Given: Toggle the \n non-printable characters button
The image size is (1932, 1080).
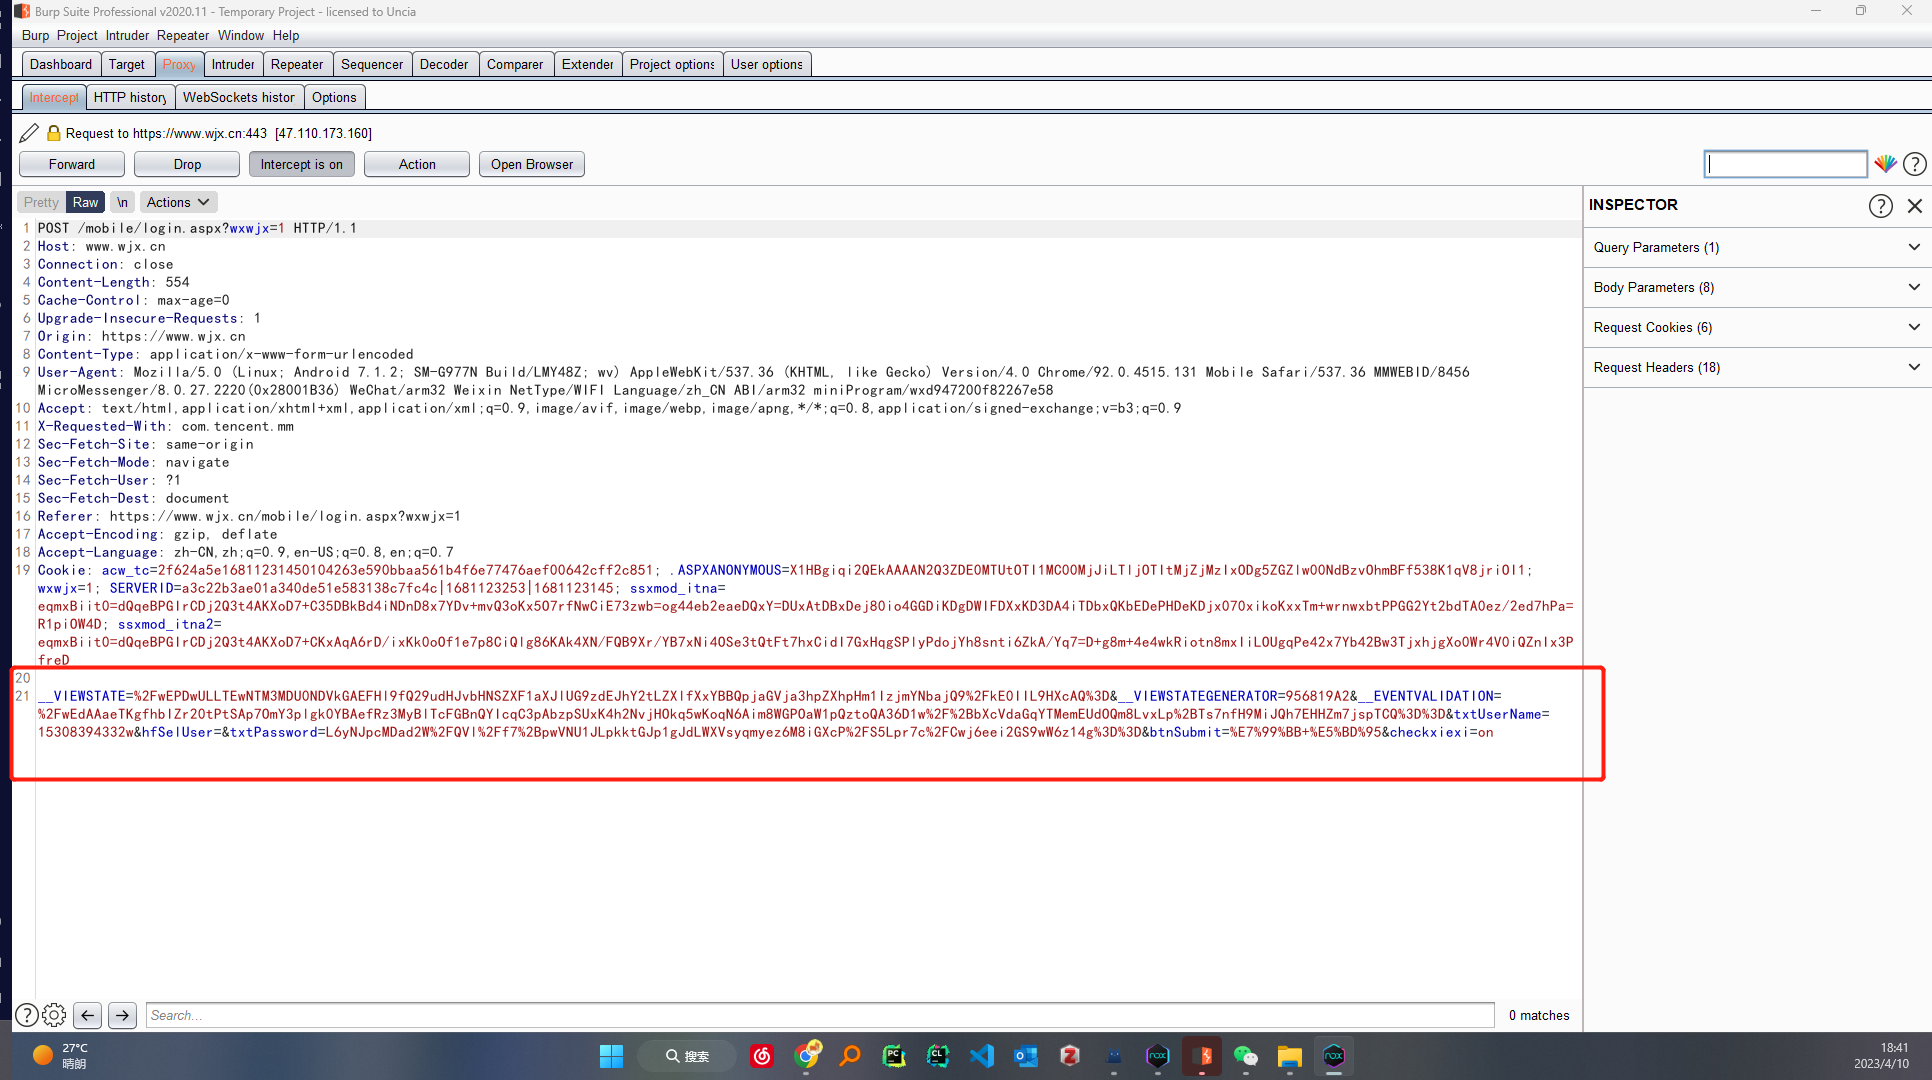Looking at the screenshot, I should [x=122, y=202].
